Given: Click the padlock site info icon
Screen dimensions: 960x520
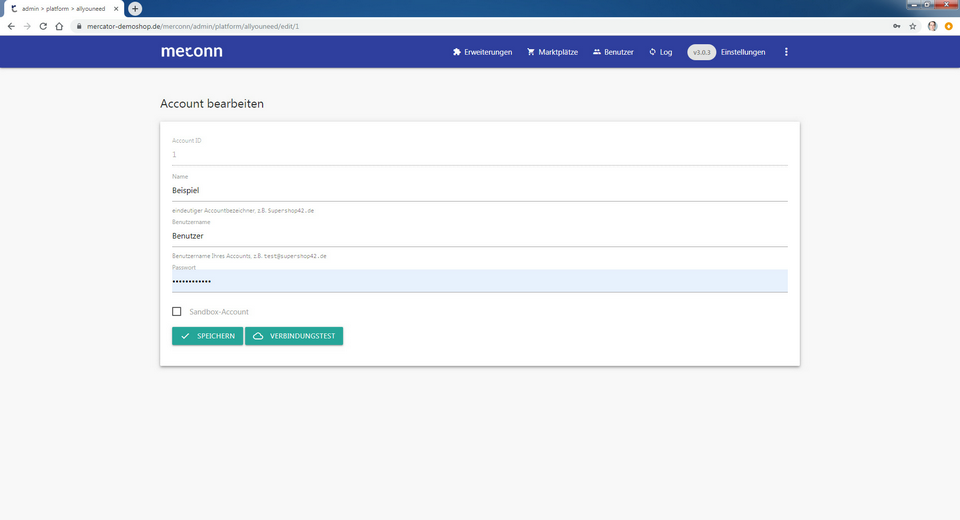Looking at the screenshot, I should [79, 26].
